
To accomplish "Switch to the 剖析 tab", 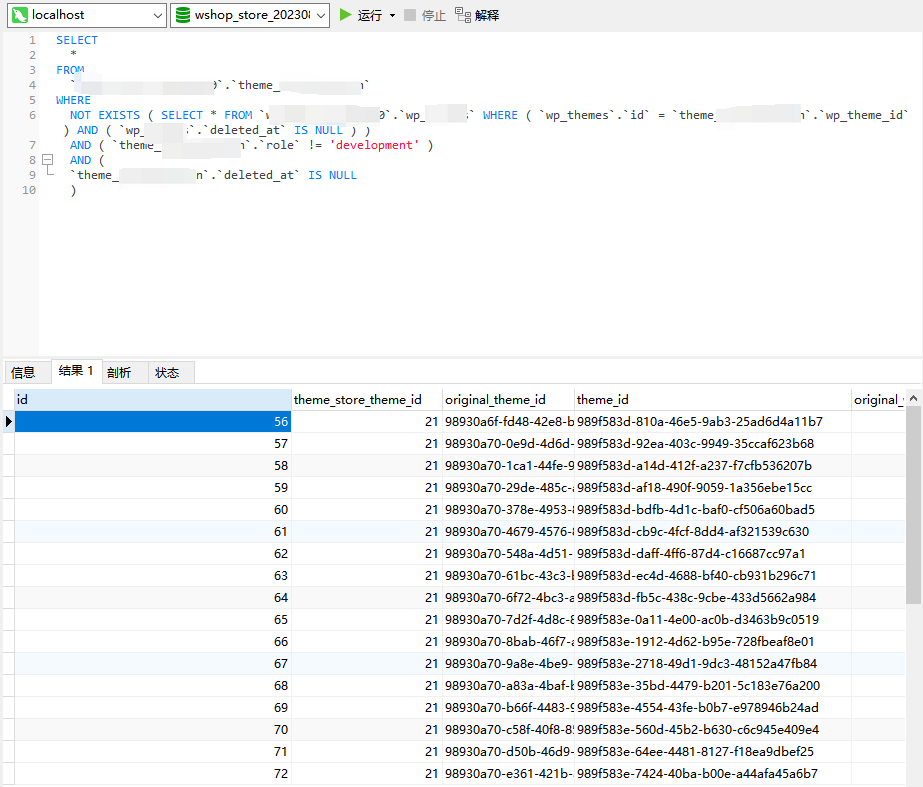I will [119, 372].
